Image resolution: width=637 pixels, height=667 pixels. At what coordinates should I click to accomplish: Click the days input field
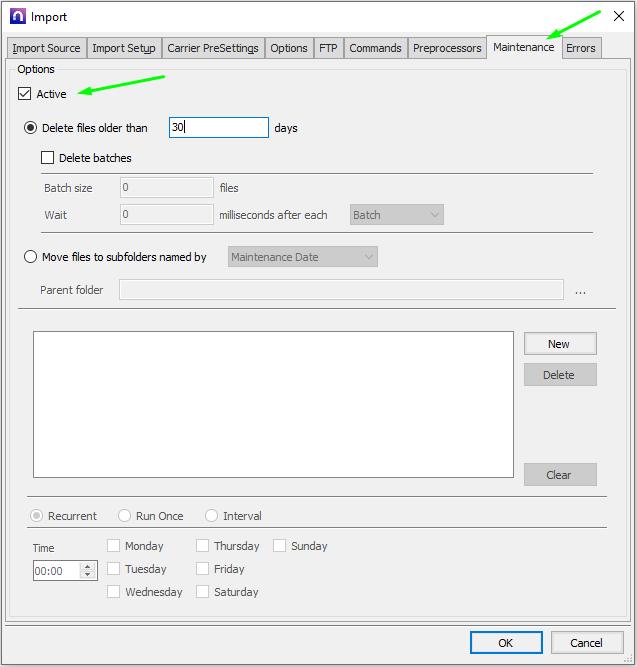click(219, 128)
